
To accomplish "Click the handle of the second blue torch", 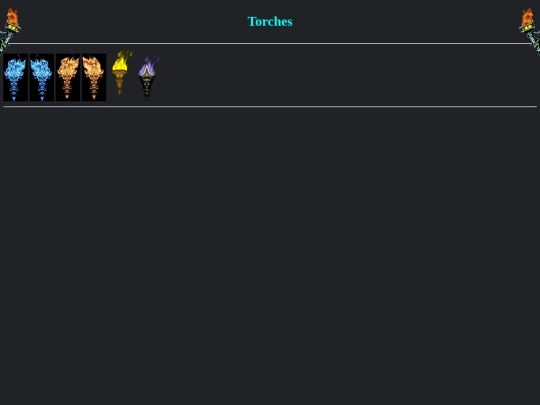I will click(42, 91).
